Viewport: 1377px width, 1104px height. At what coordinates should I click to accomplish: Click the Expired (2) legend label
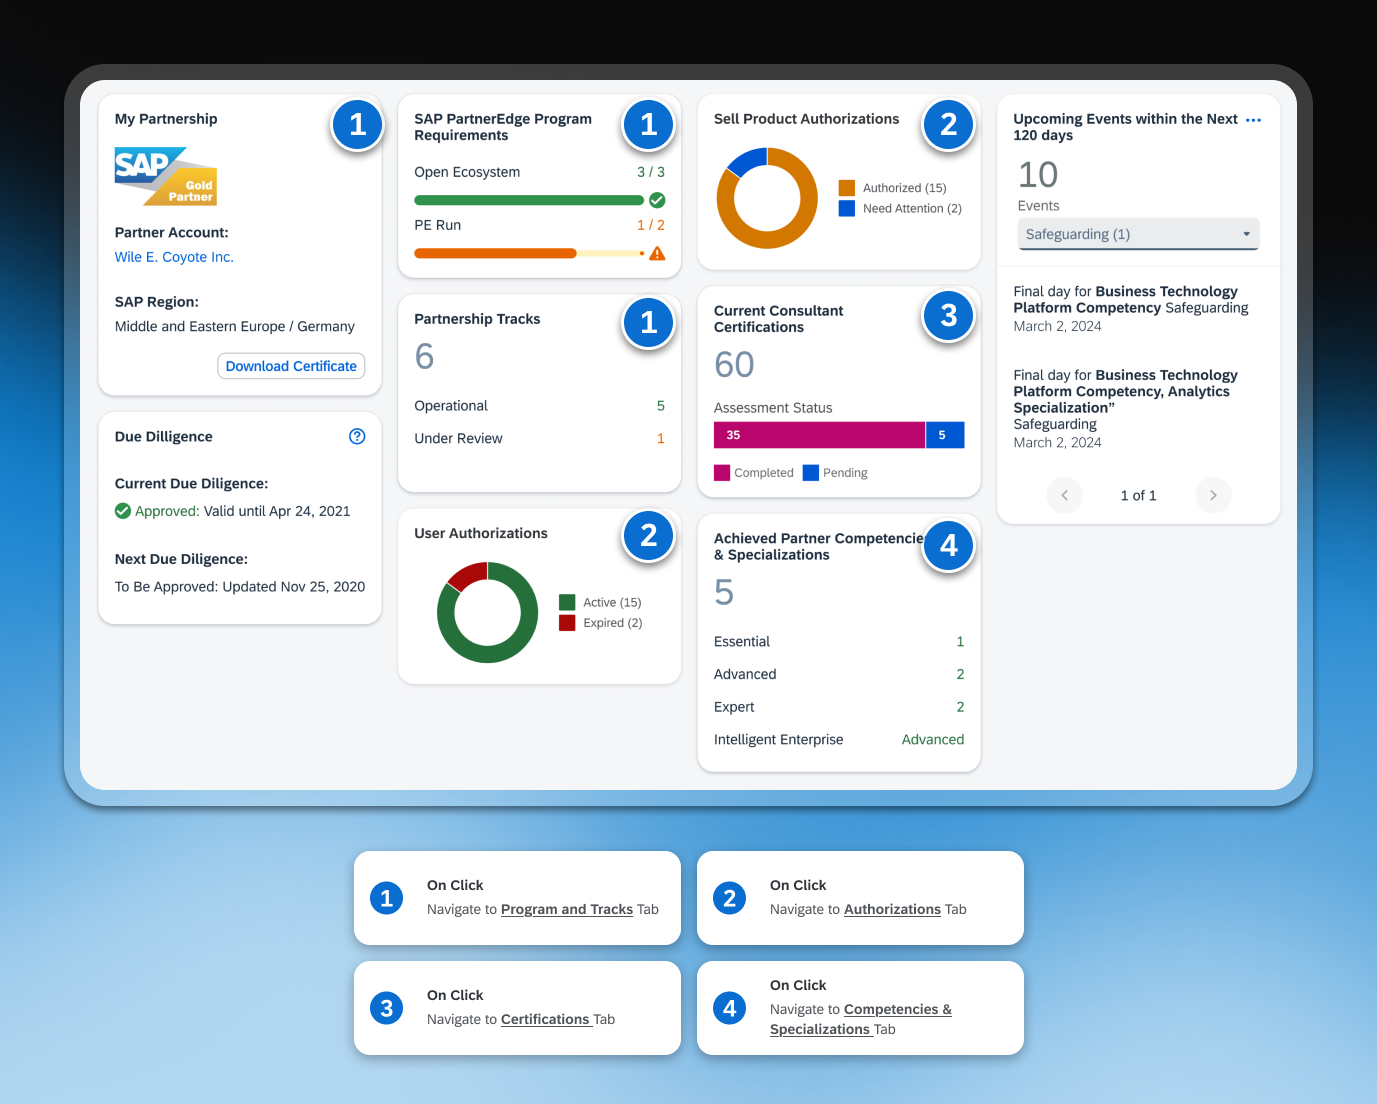point(613,623)
